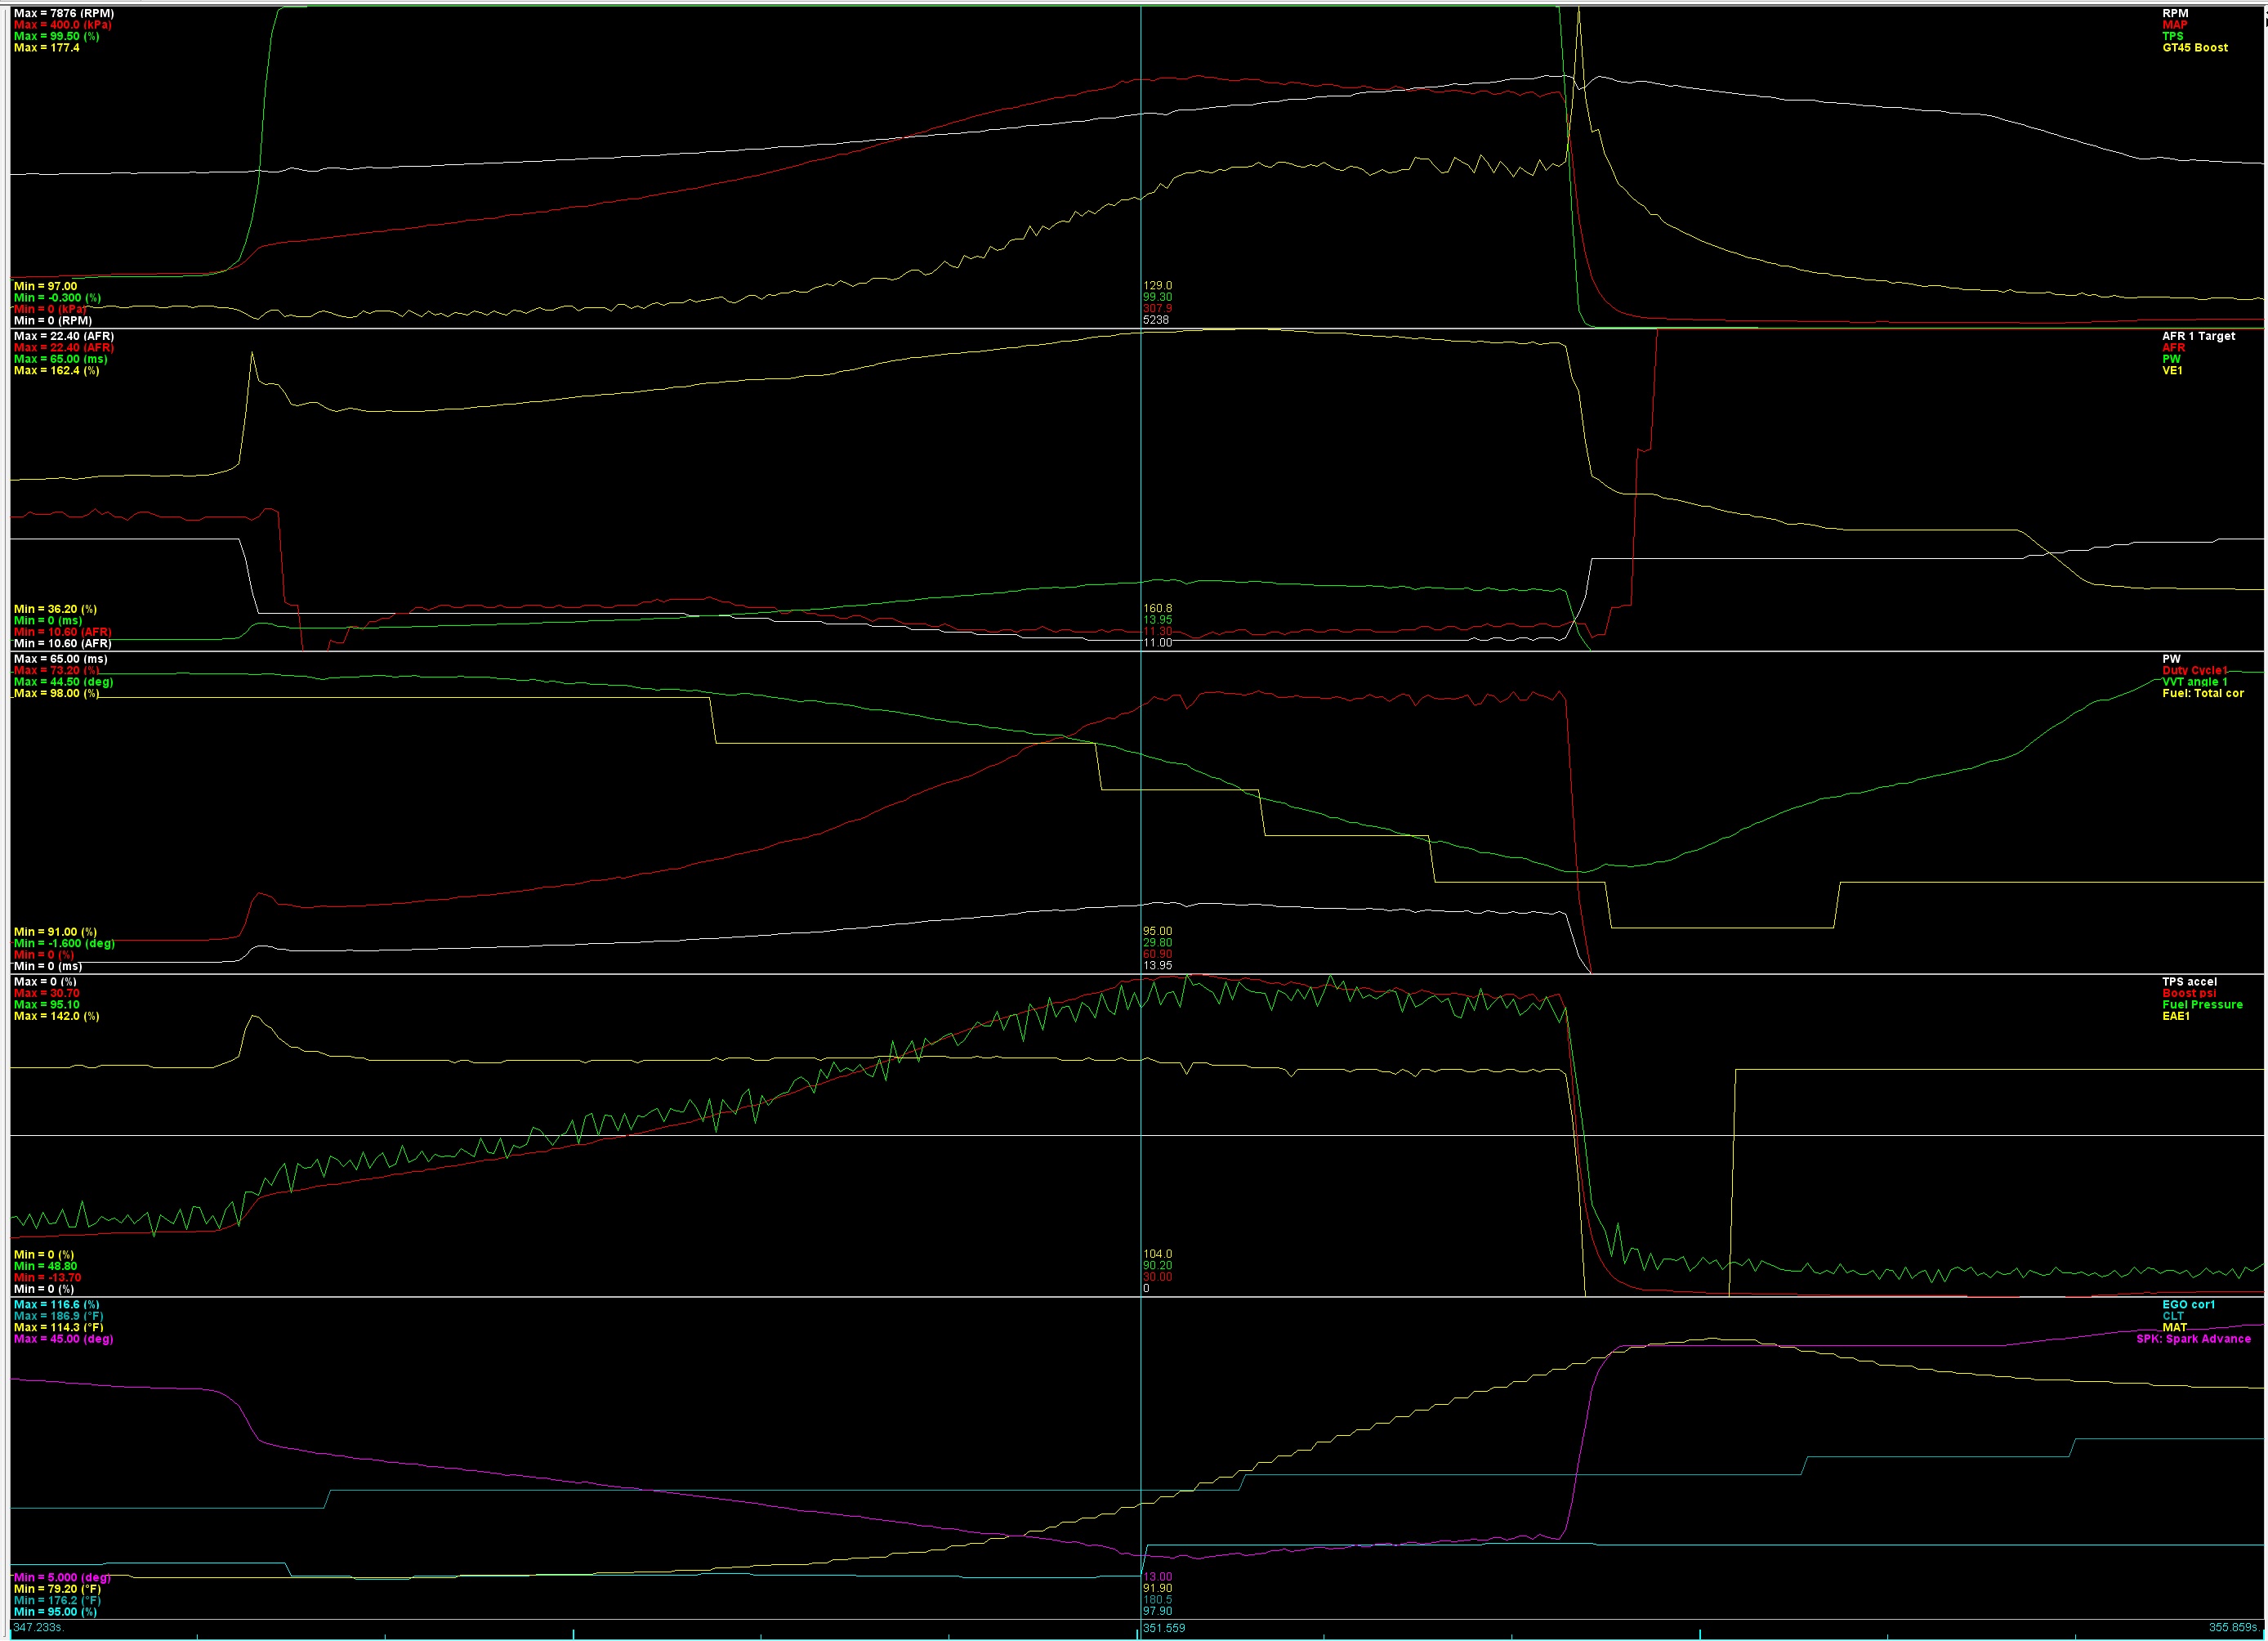Click the Duty Cycle1 legend label
The image size is (2268, 1641).
click(x=2194, y=671)
